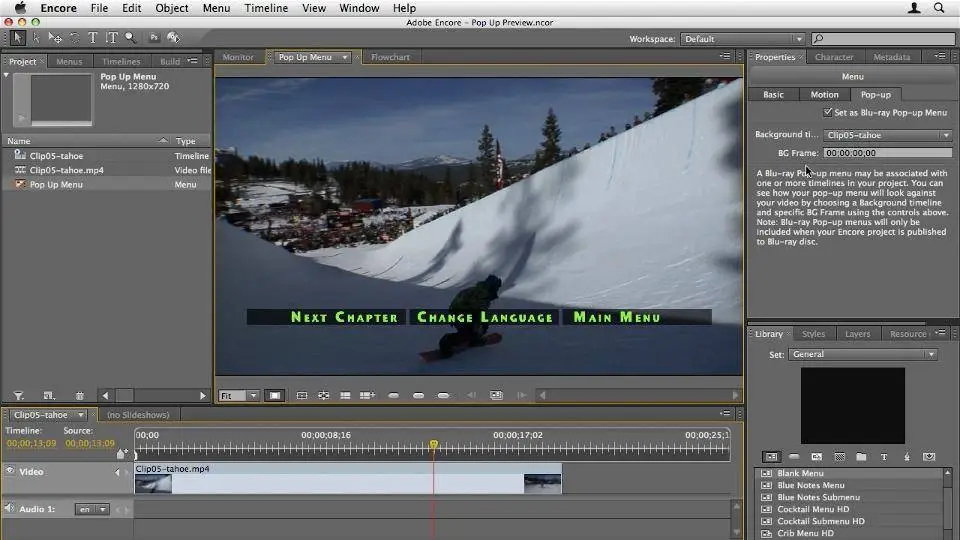The height and width of the screenshot is (540, 960).
Task: Switch to the Motion properties tab
Action: click(x=824, y=94)
